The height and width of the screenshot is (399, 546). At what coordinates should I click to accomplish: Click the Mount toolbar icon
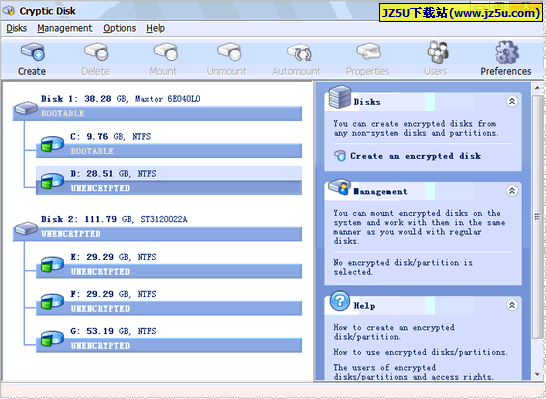coord(166,52)
